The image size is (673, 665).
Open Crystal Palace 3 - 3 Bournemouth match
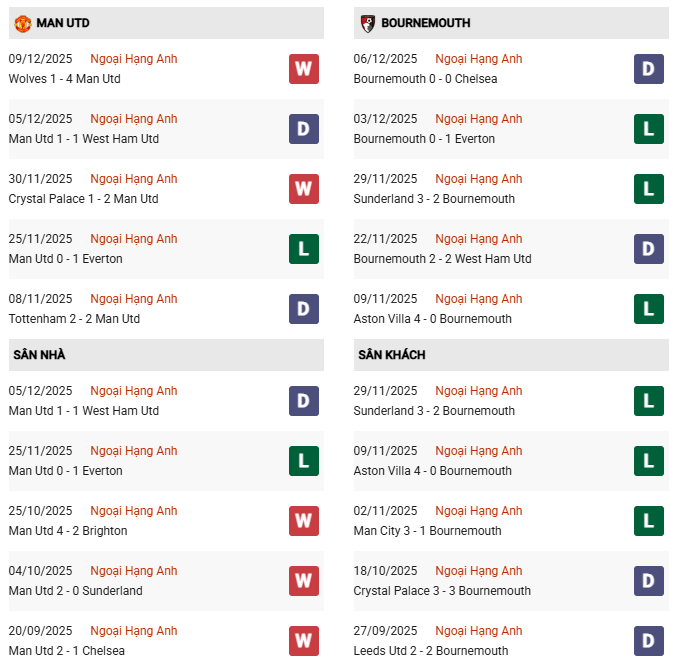point(442,591)
